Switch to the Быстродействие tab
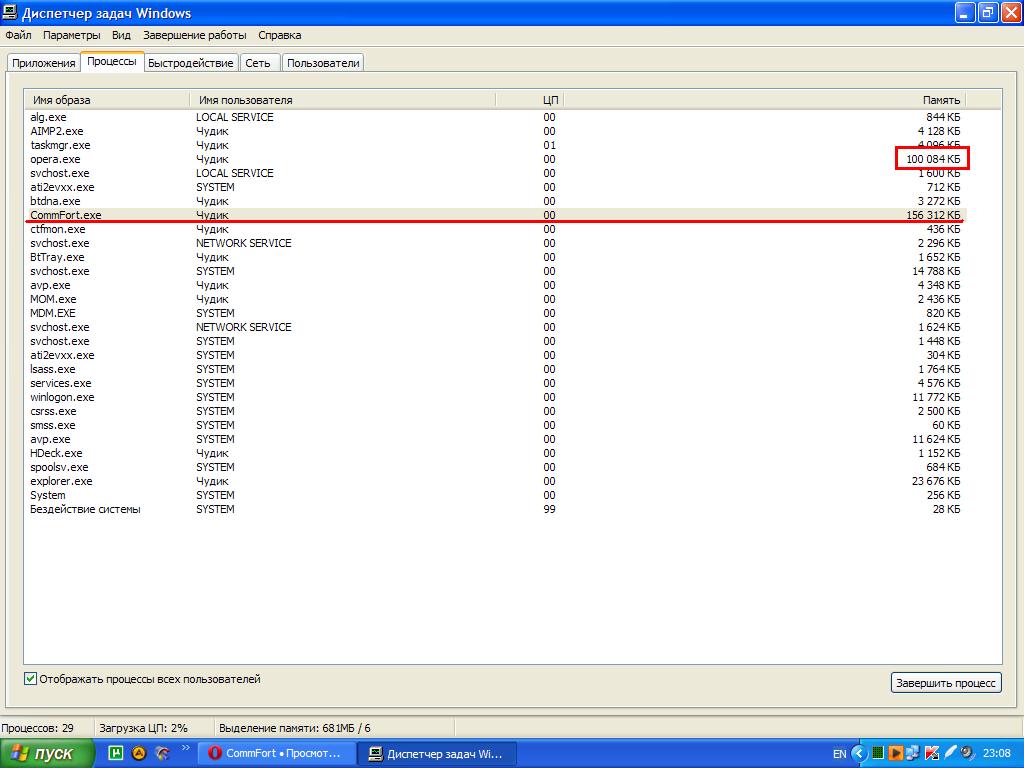Screen dimensions: 1024x768 [x=190, y=62]
